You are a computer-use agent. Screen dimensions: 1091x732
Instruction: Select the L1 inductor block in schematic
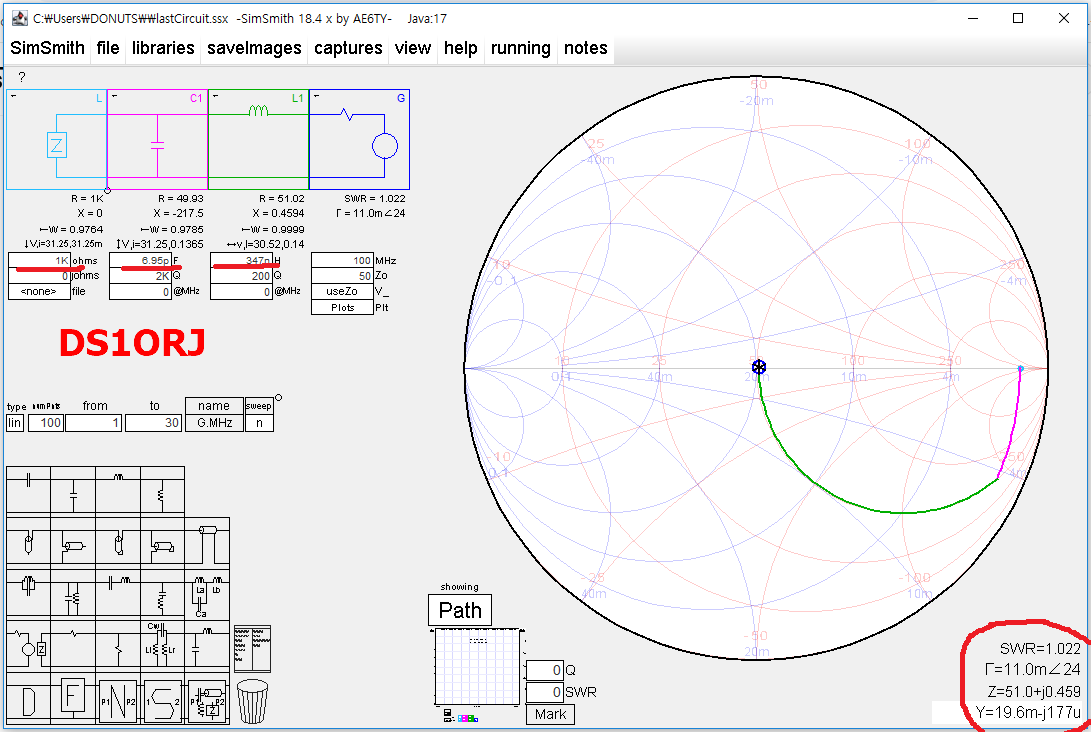point(258,139)
